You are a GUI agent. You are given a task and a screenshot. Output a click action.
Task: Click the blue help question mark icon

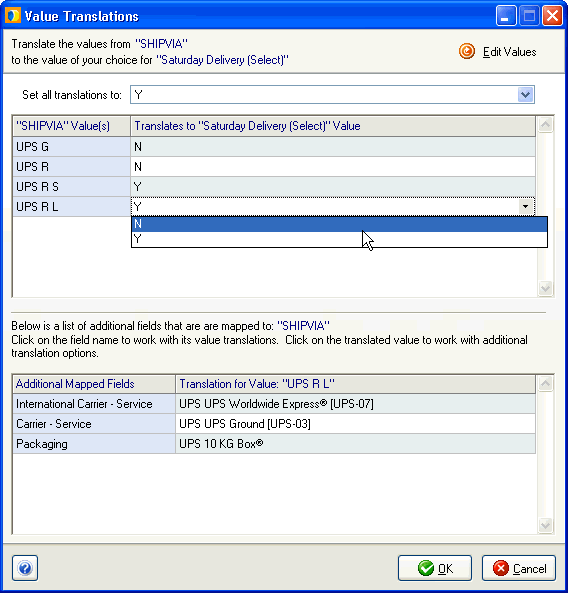[x=25, y=568]
